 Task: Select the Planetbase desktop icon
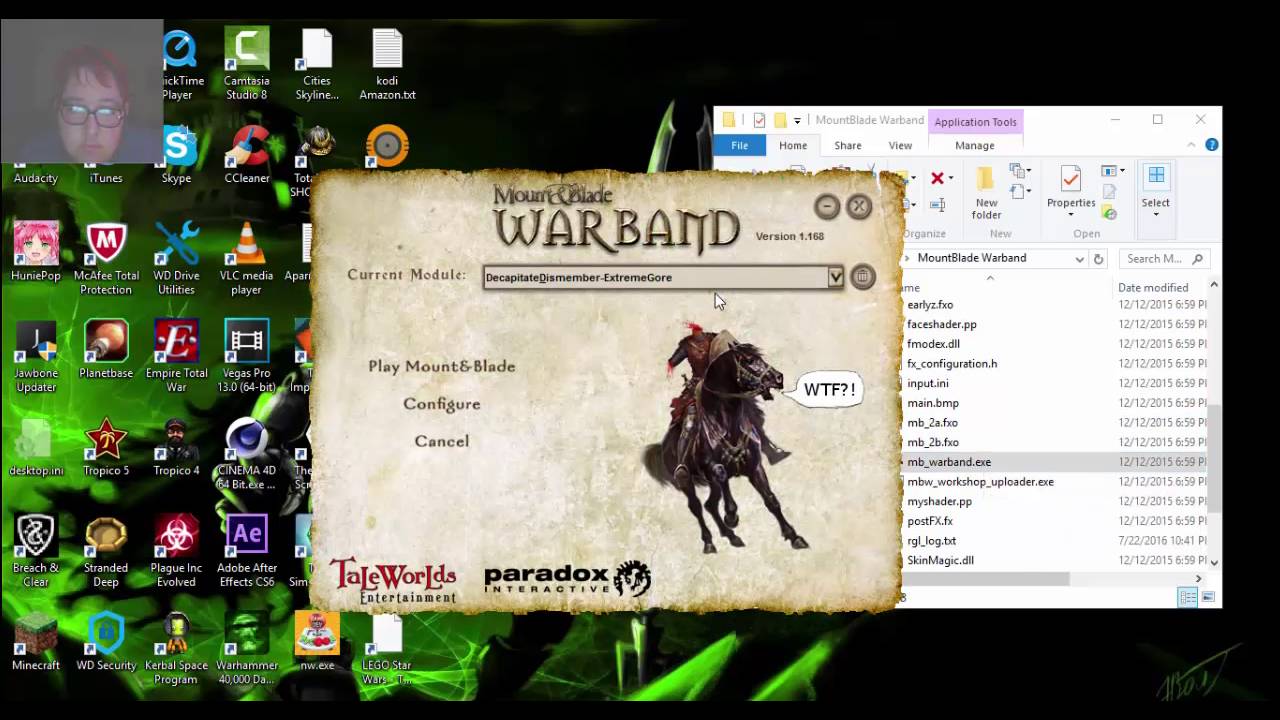click(106, 350)
